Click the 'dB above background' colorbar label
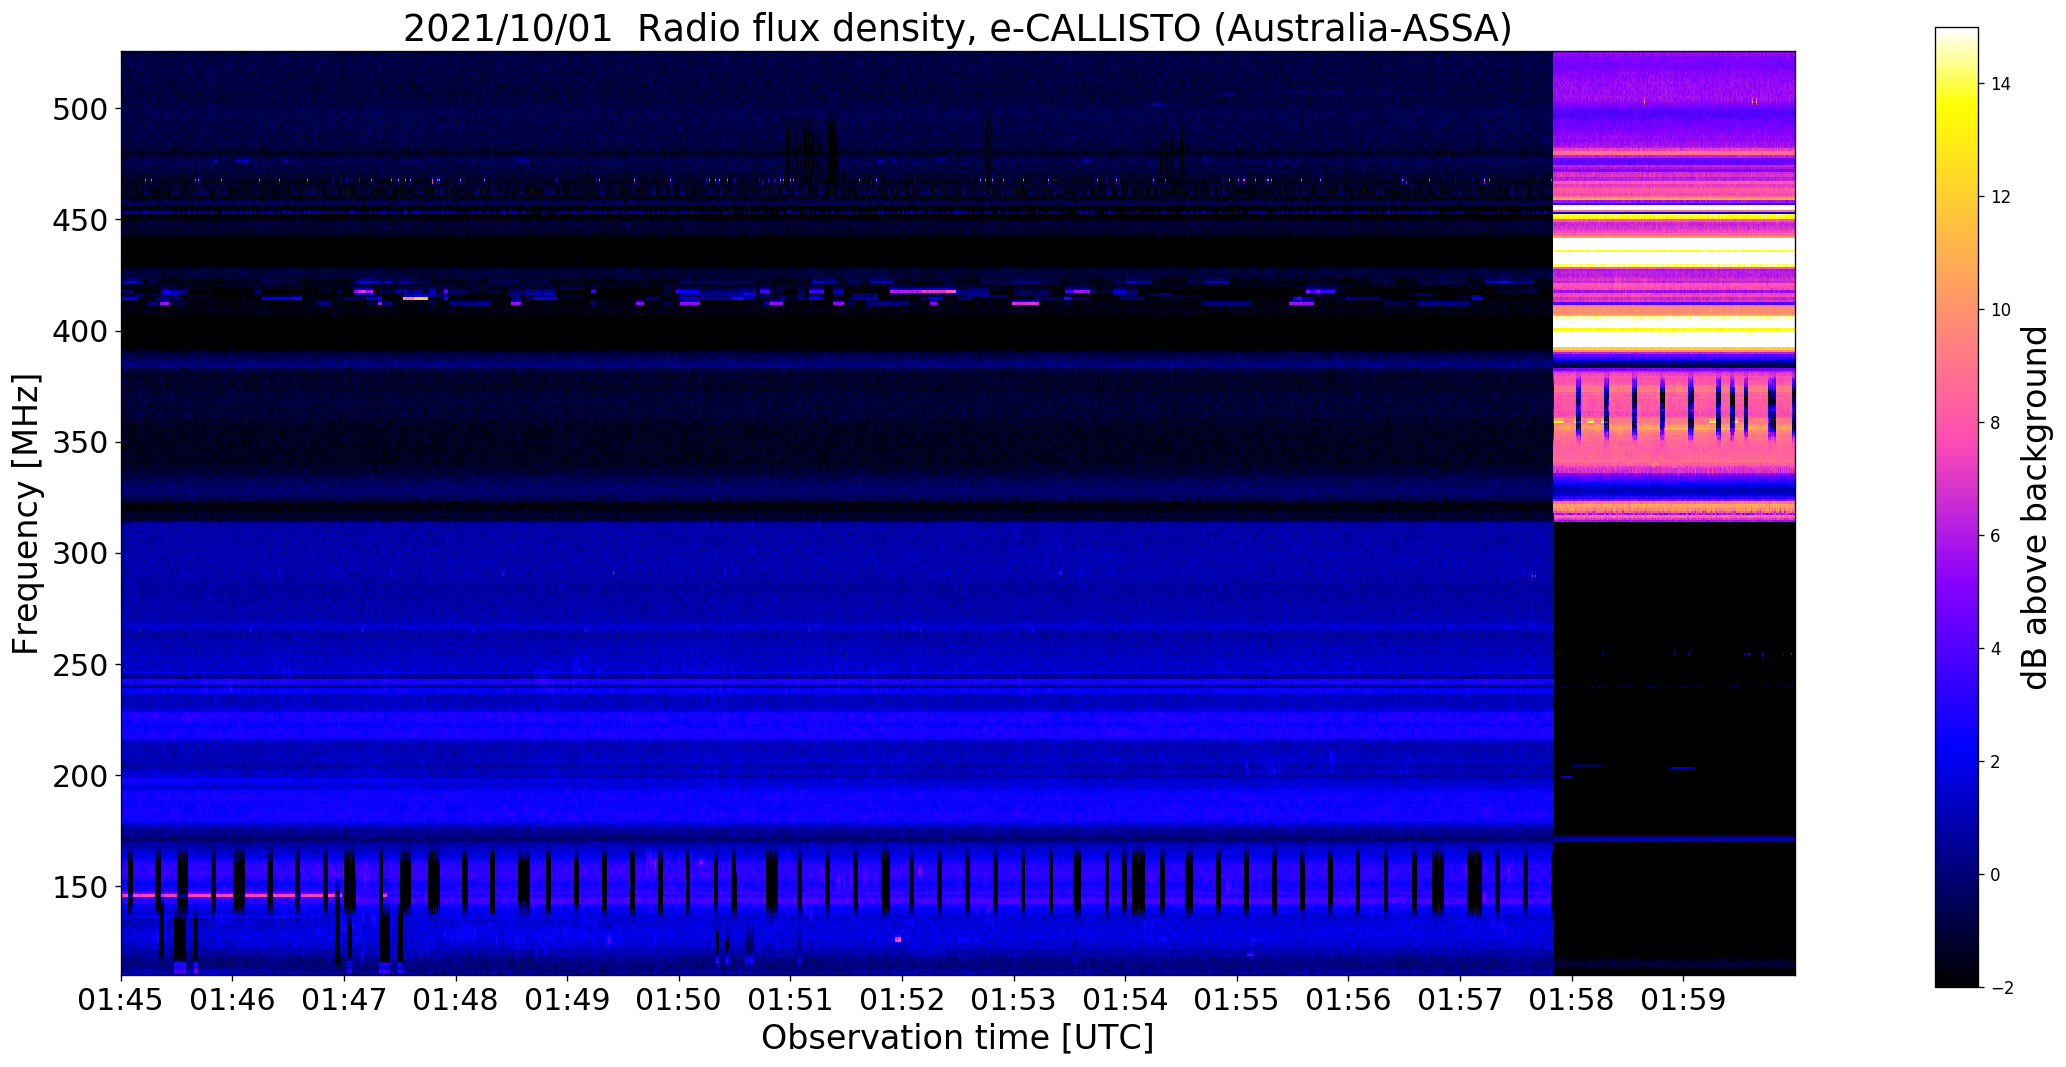 tap(2034, 508)
